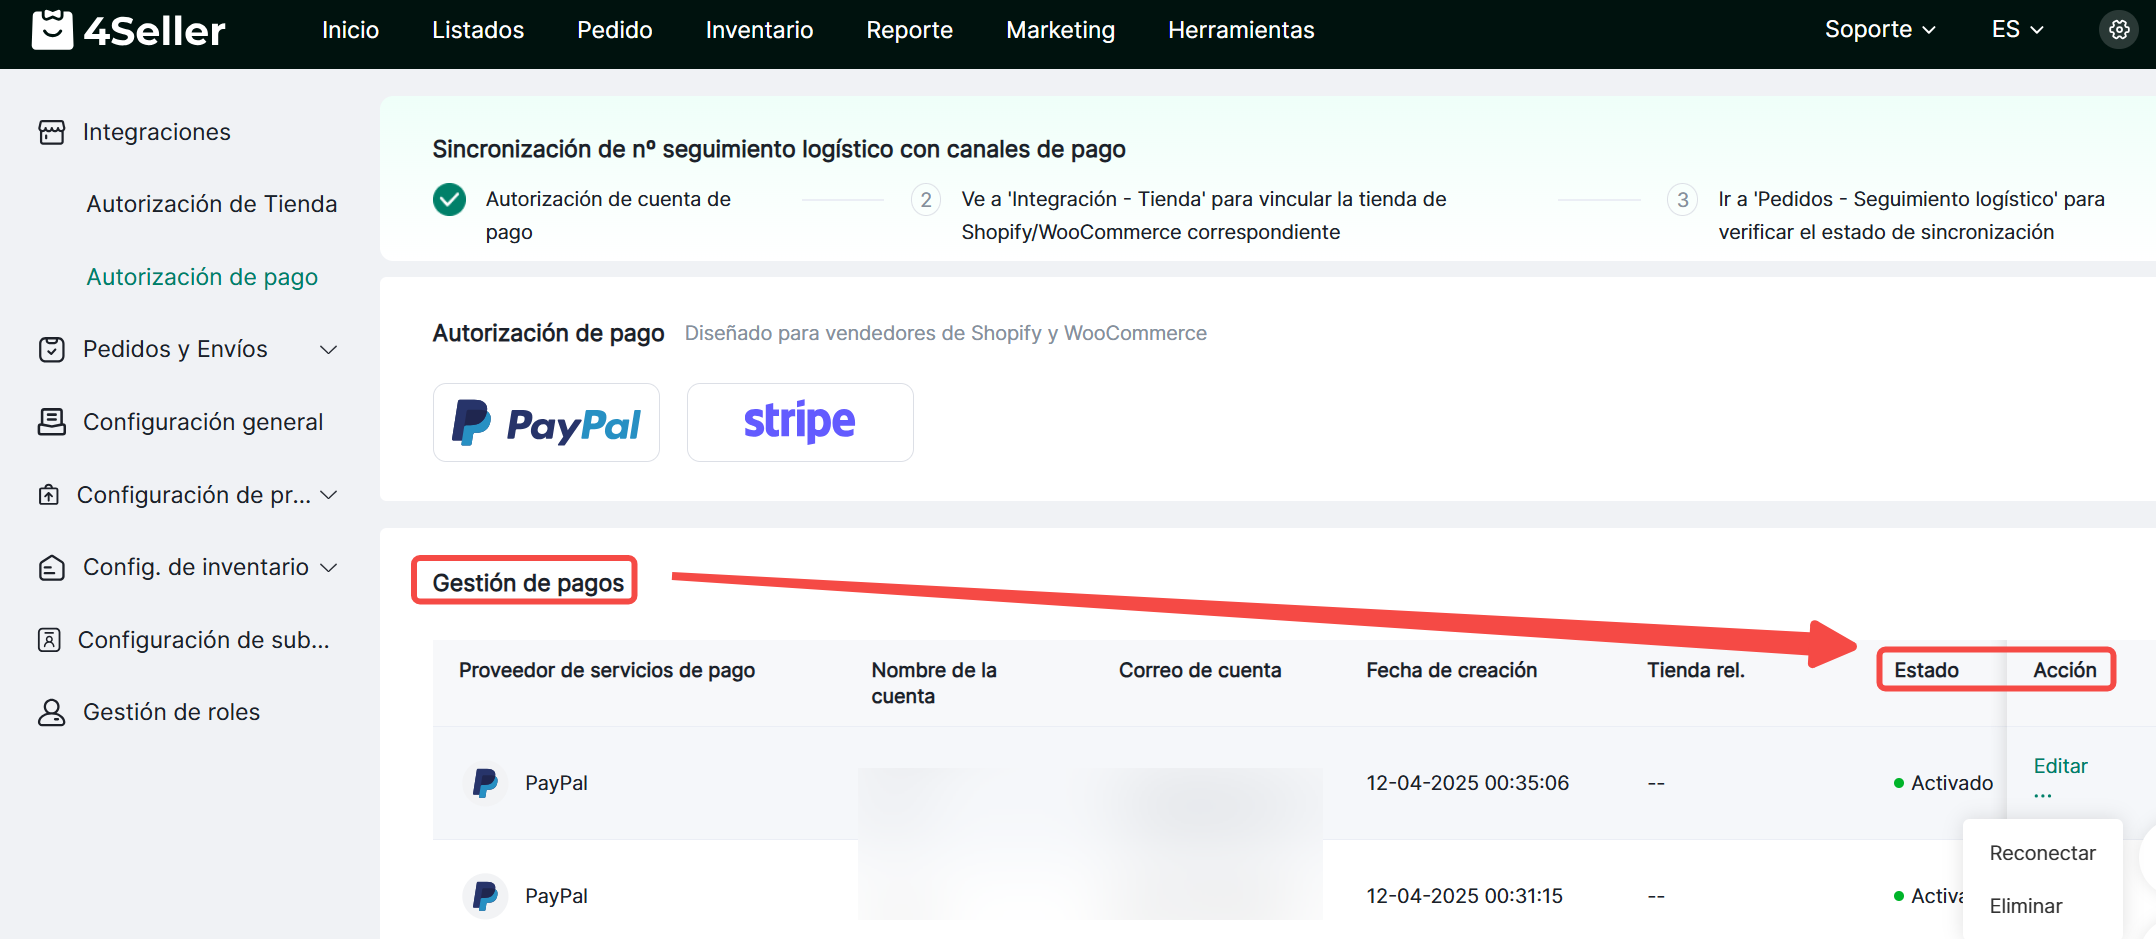
Task: Click the Configuración de sub... account icon
Action: [x=49, y=640]
